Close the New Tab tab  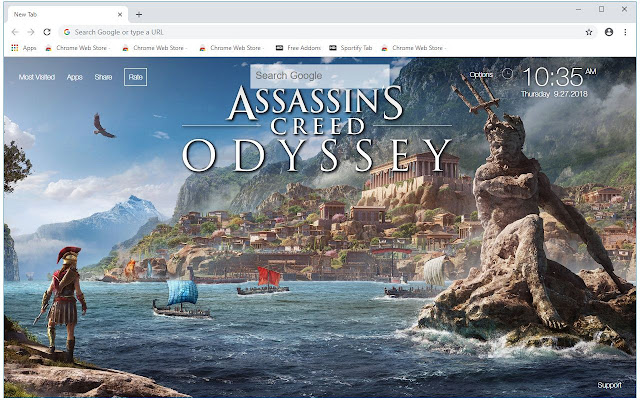pyautogui.click(x=120, y=14)
